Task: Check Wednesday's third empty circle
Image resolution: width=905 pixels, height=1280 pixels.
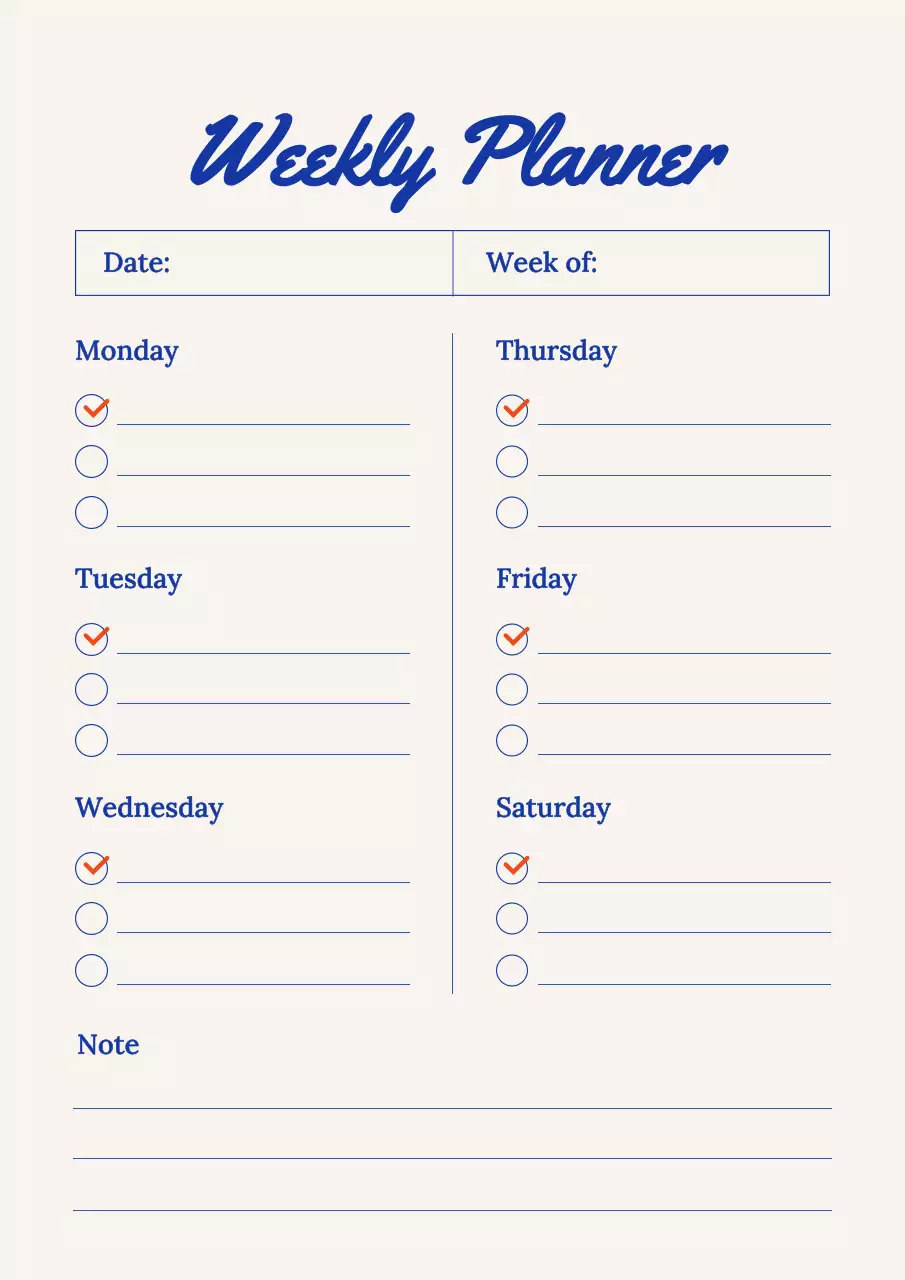Action: pos(91,970)
